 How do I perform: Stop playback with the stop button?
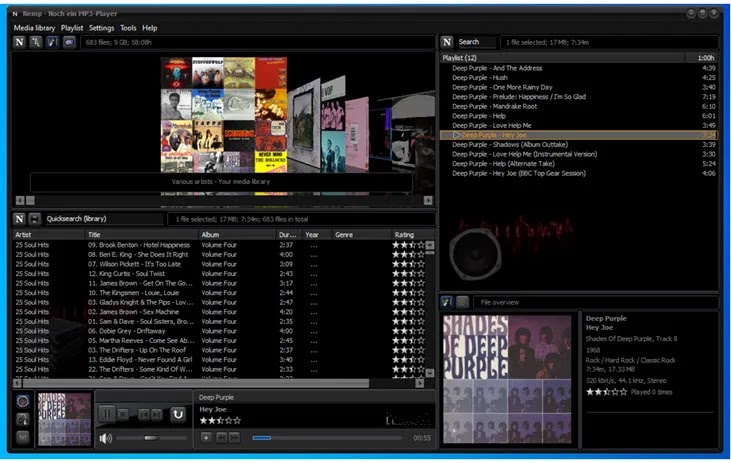click(123, 414)
